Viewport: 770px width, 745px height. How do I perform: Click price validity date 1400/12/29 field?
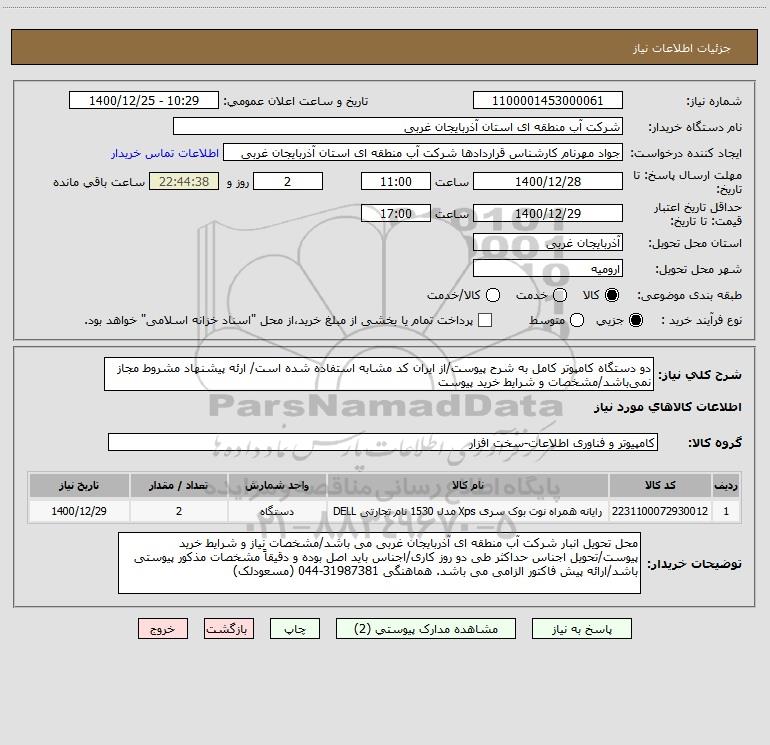[548, 213]
